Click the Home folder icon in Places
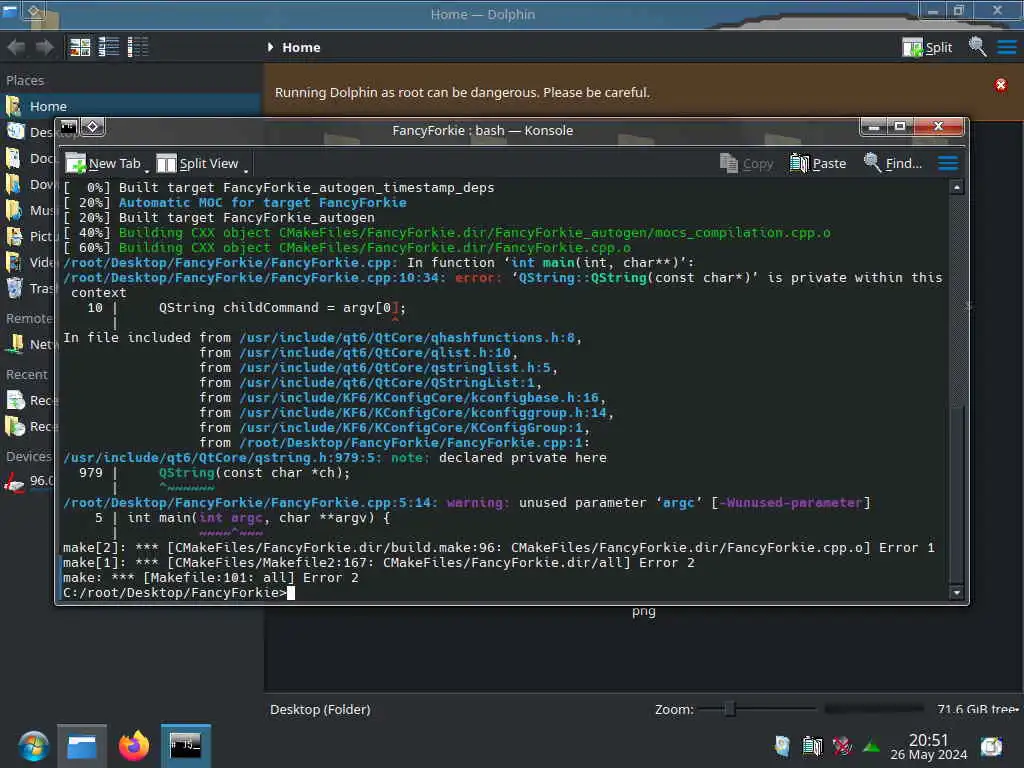 tap(14, 106)
